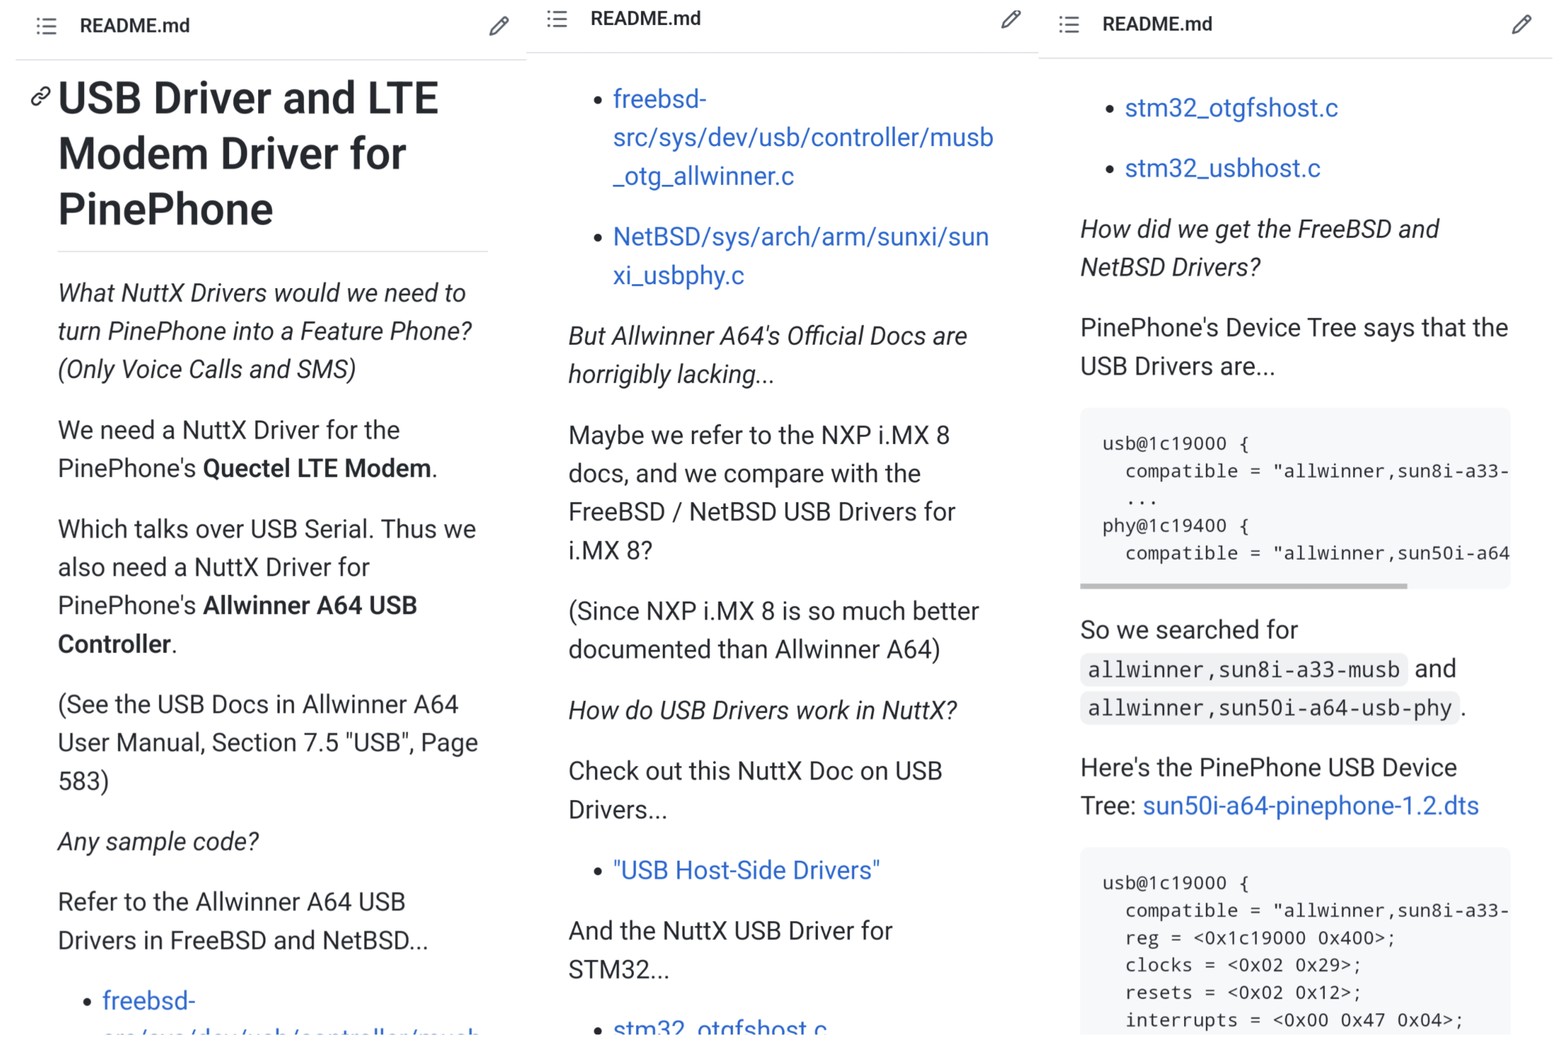
Task: Click the README.md title in middle panel
Action: pos(646,19)
